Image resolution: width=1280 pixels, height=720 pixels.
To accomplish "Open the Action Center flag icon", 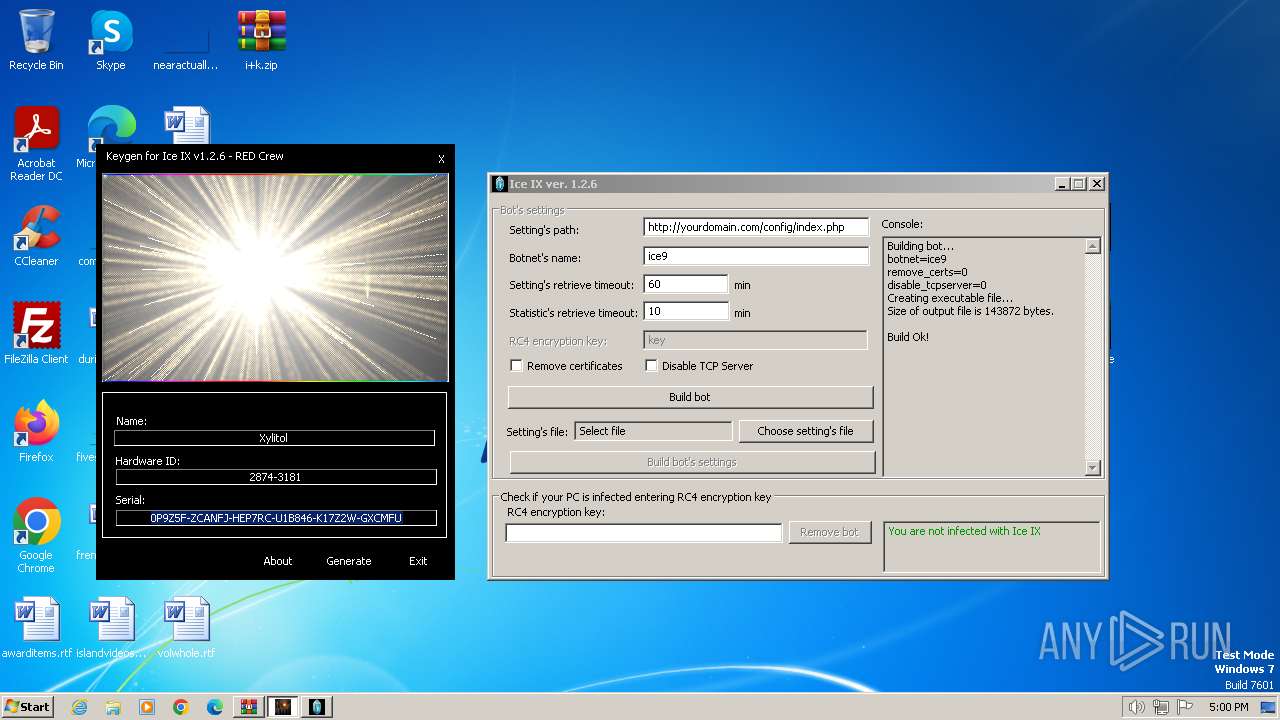I will point(1185,707).
